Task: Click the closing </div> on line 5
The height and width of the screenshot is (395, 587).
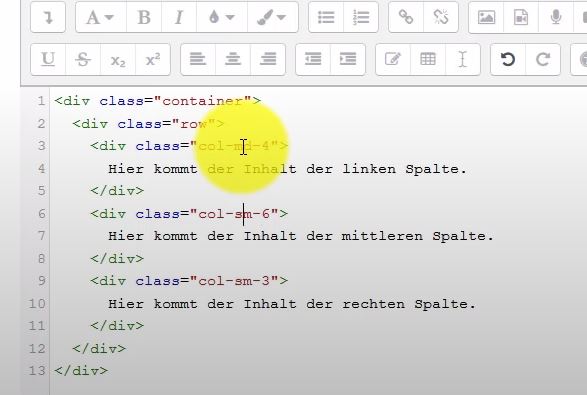Action: [x=117, y=191]
